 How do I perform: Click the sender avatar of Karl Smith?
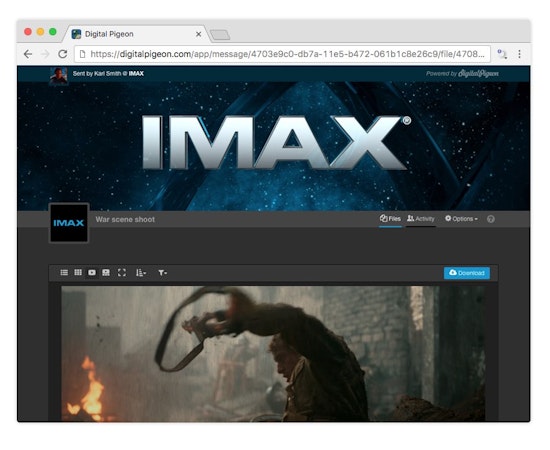(x=59, y=75)
